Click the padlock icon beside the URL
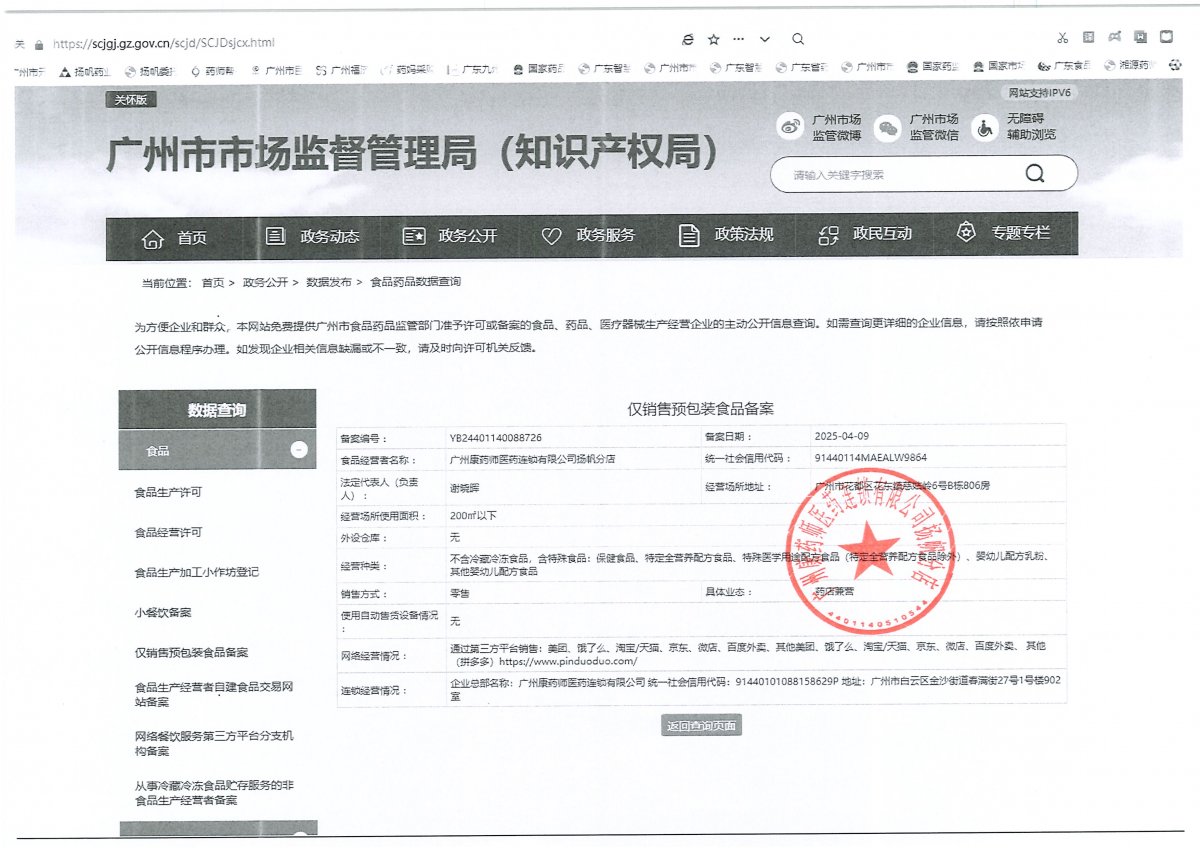 (x=39, y=44)
